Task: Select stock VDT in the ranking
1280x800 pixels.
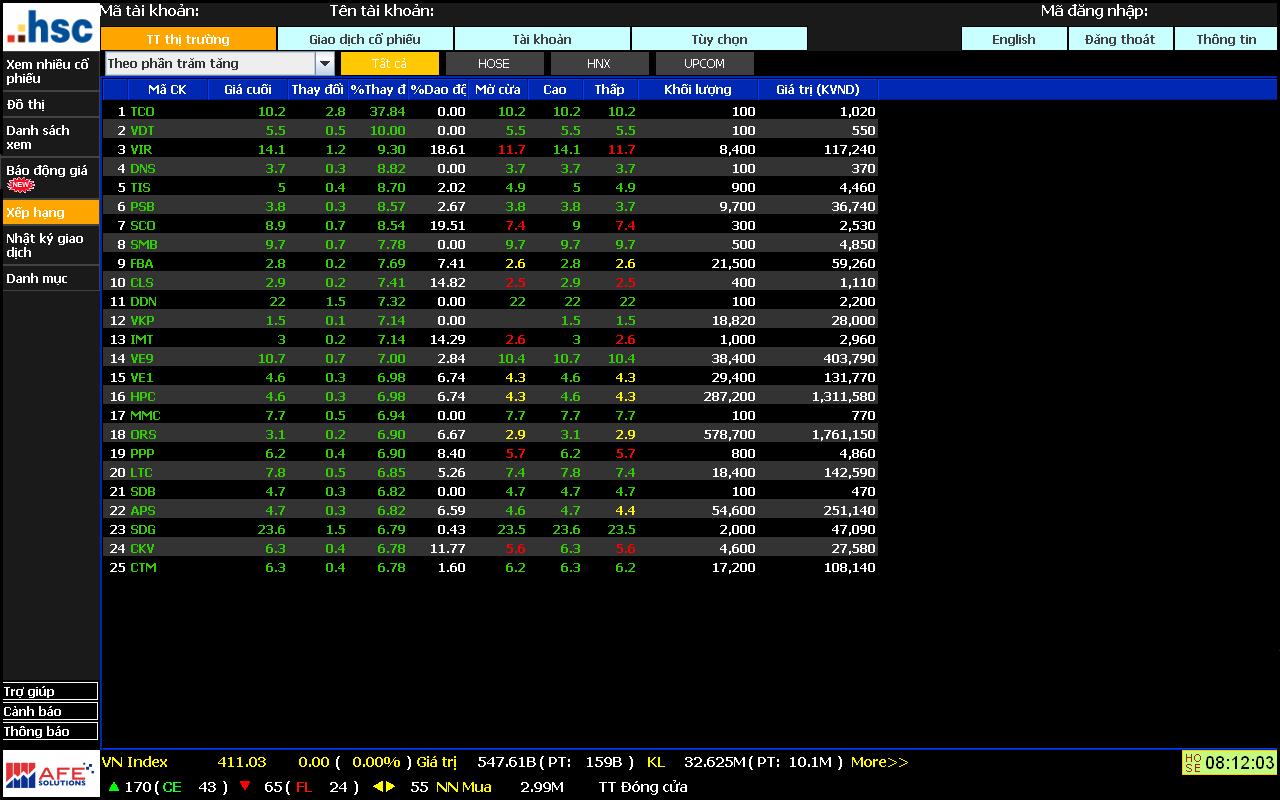Action: click(x=142, y=130)
